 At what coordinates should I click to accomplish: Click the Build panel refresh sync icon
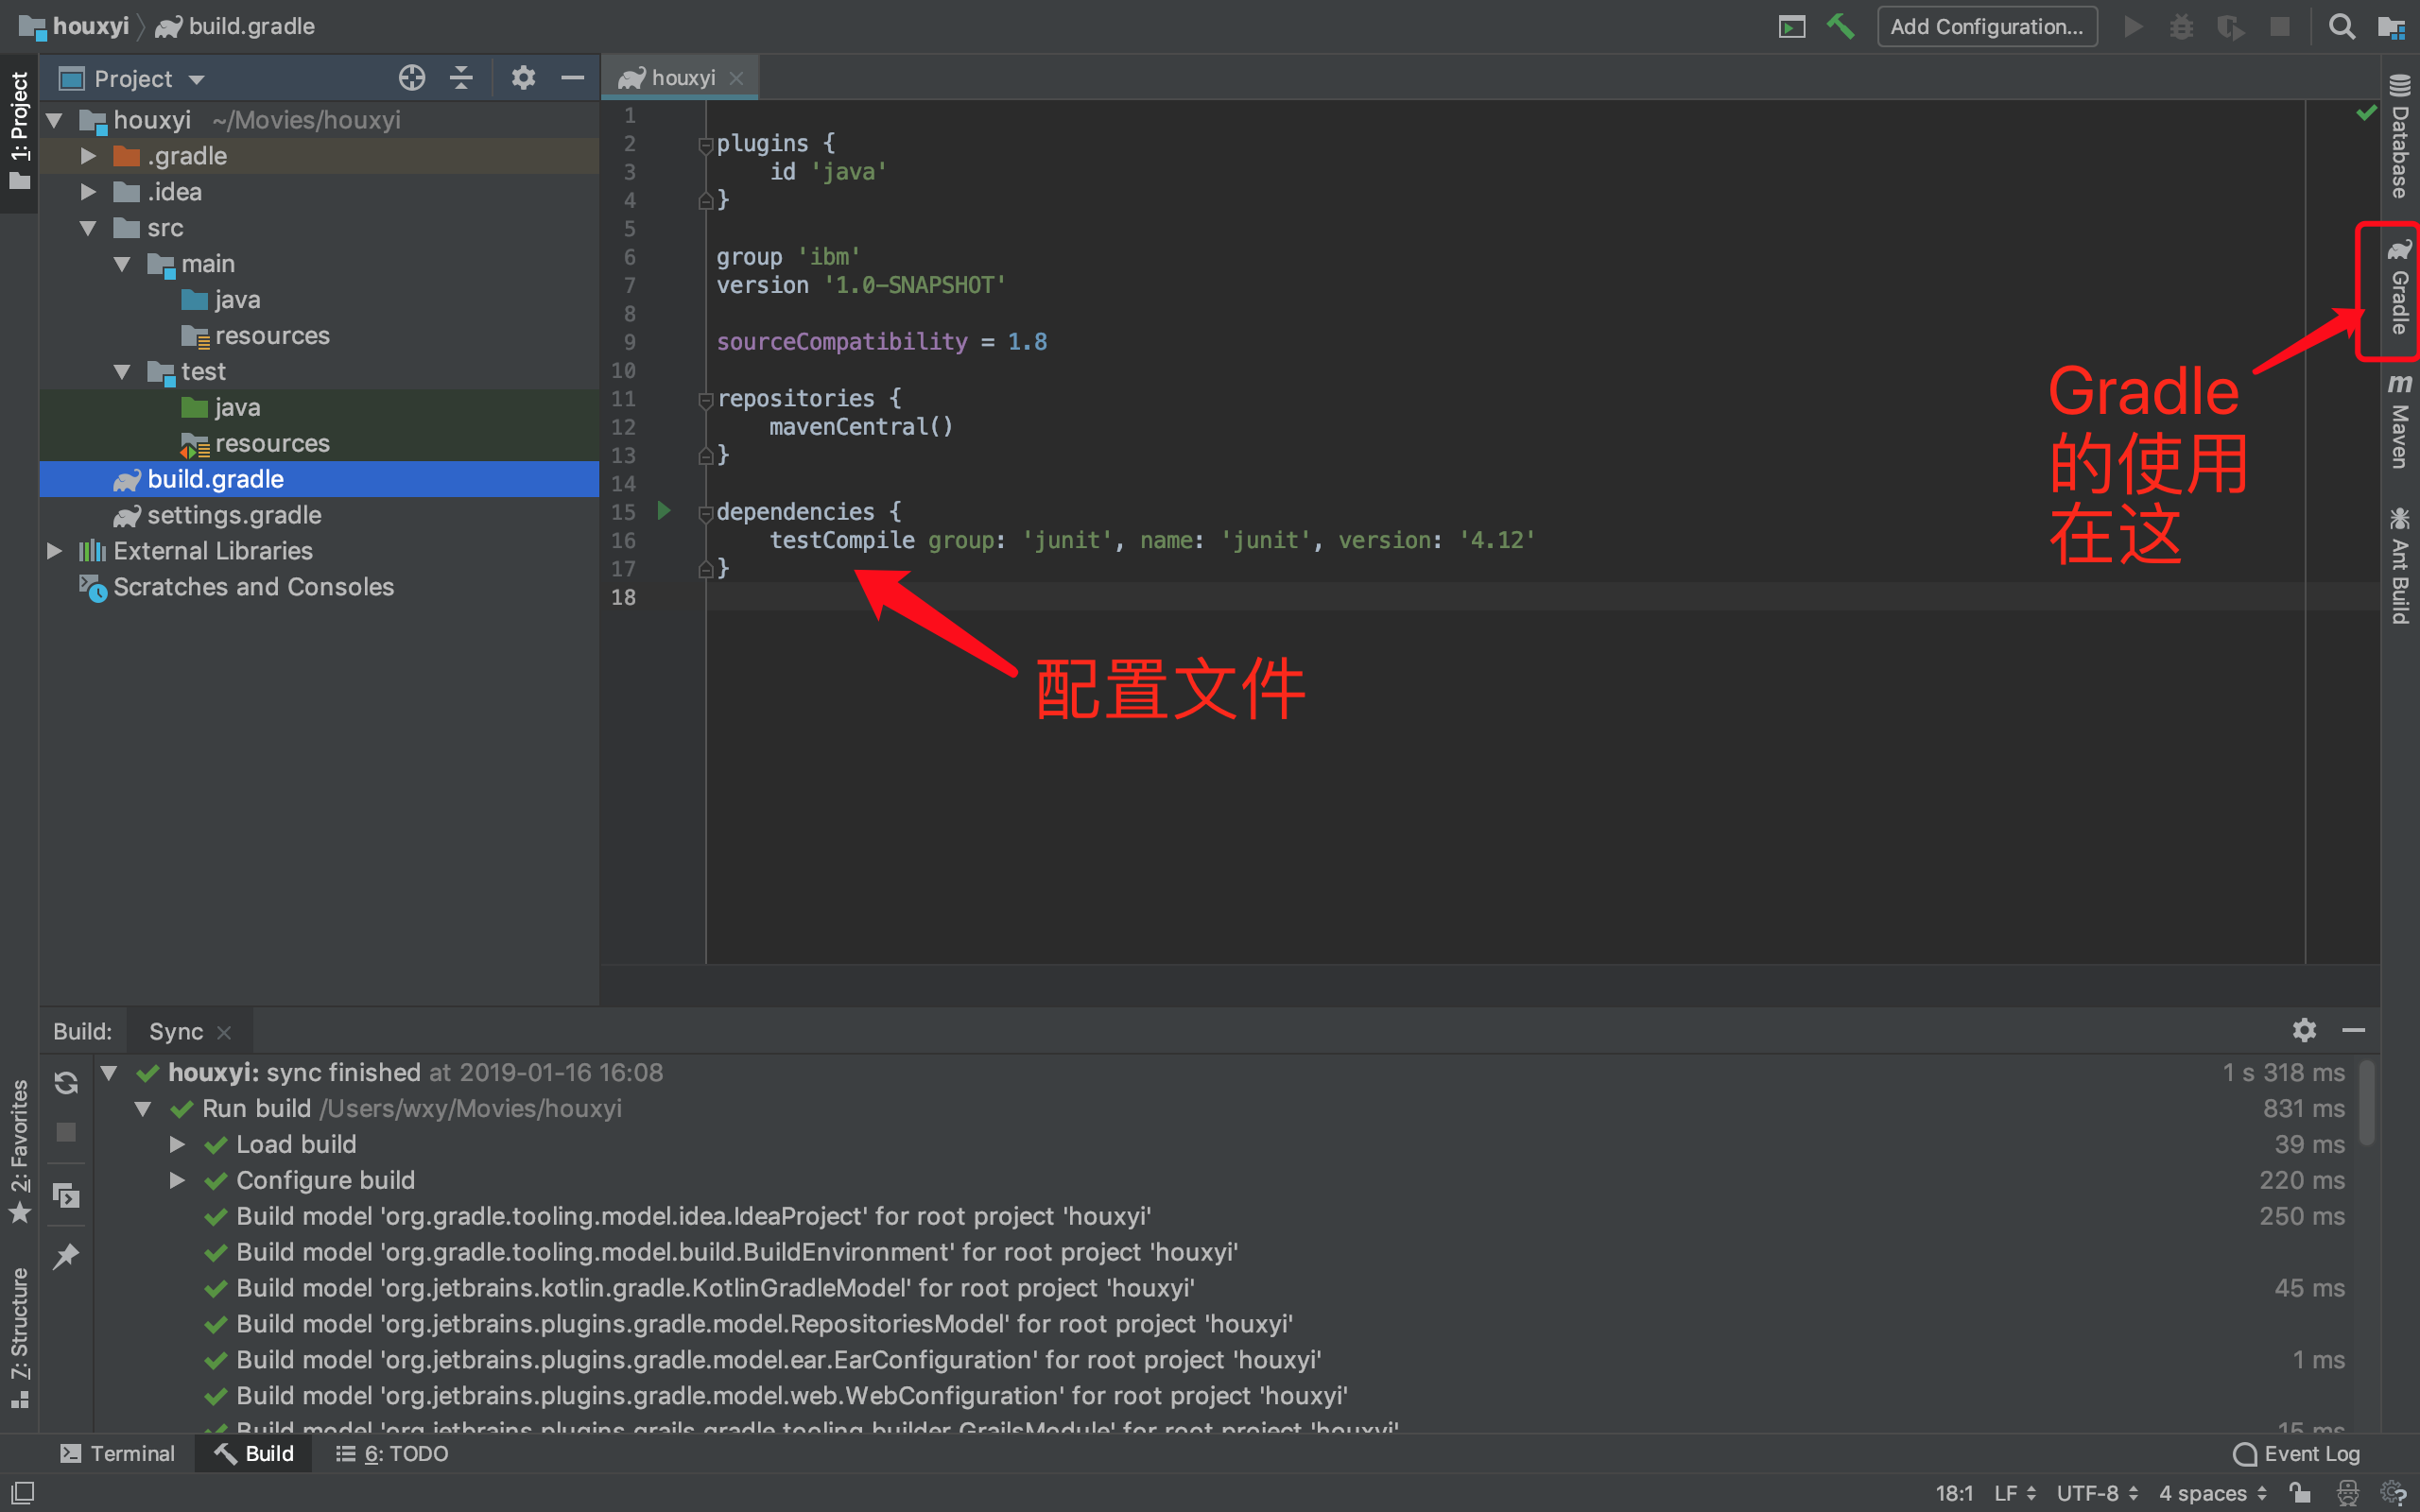(66, 1083)
